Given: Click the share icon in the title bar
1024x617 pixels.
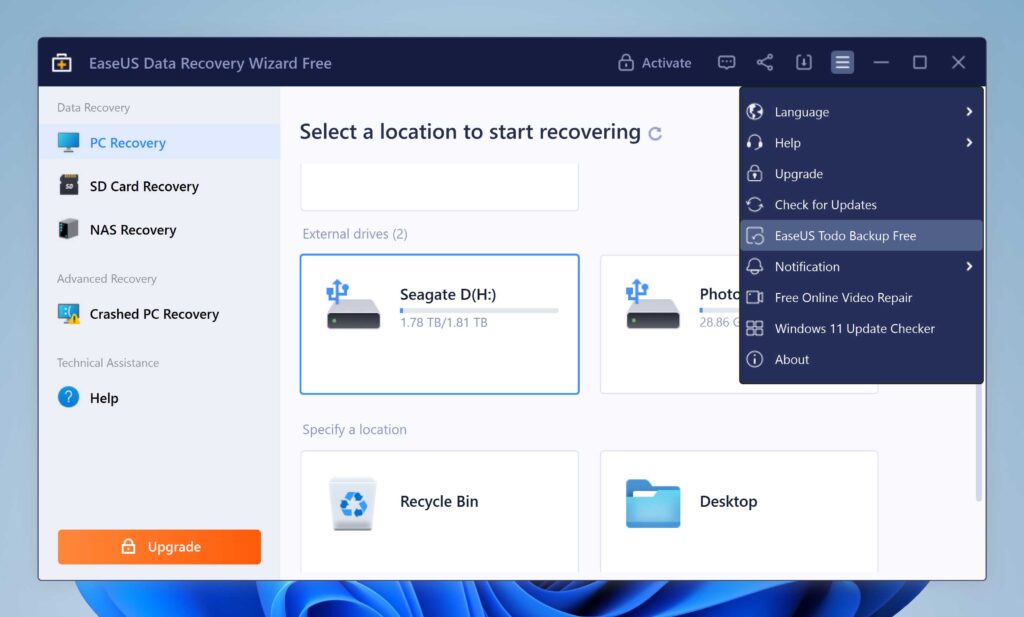Looking at the screenshot, I should click(x=765, y=62).
